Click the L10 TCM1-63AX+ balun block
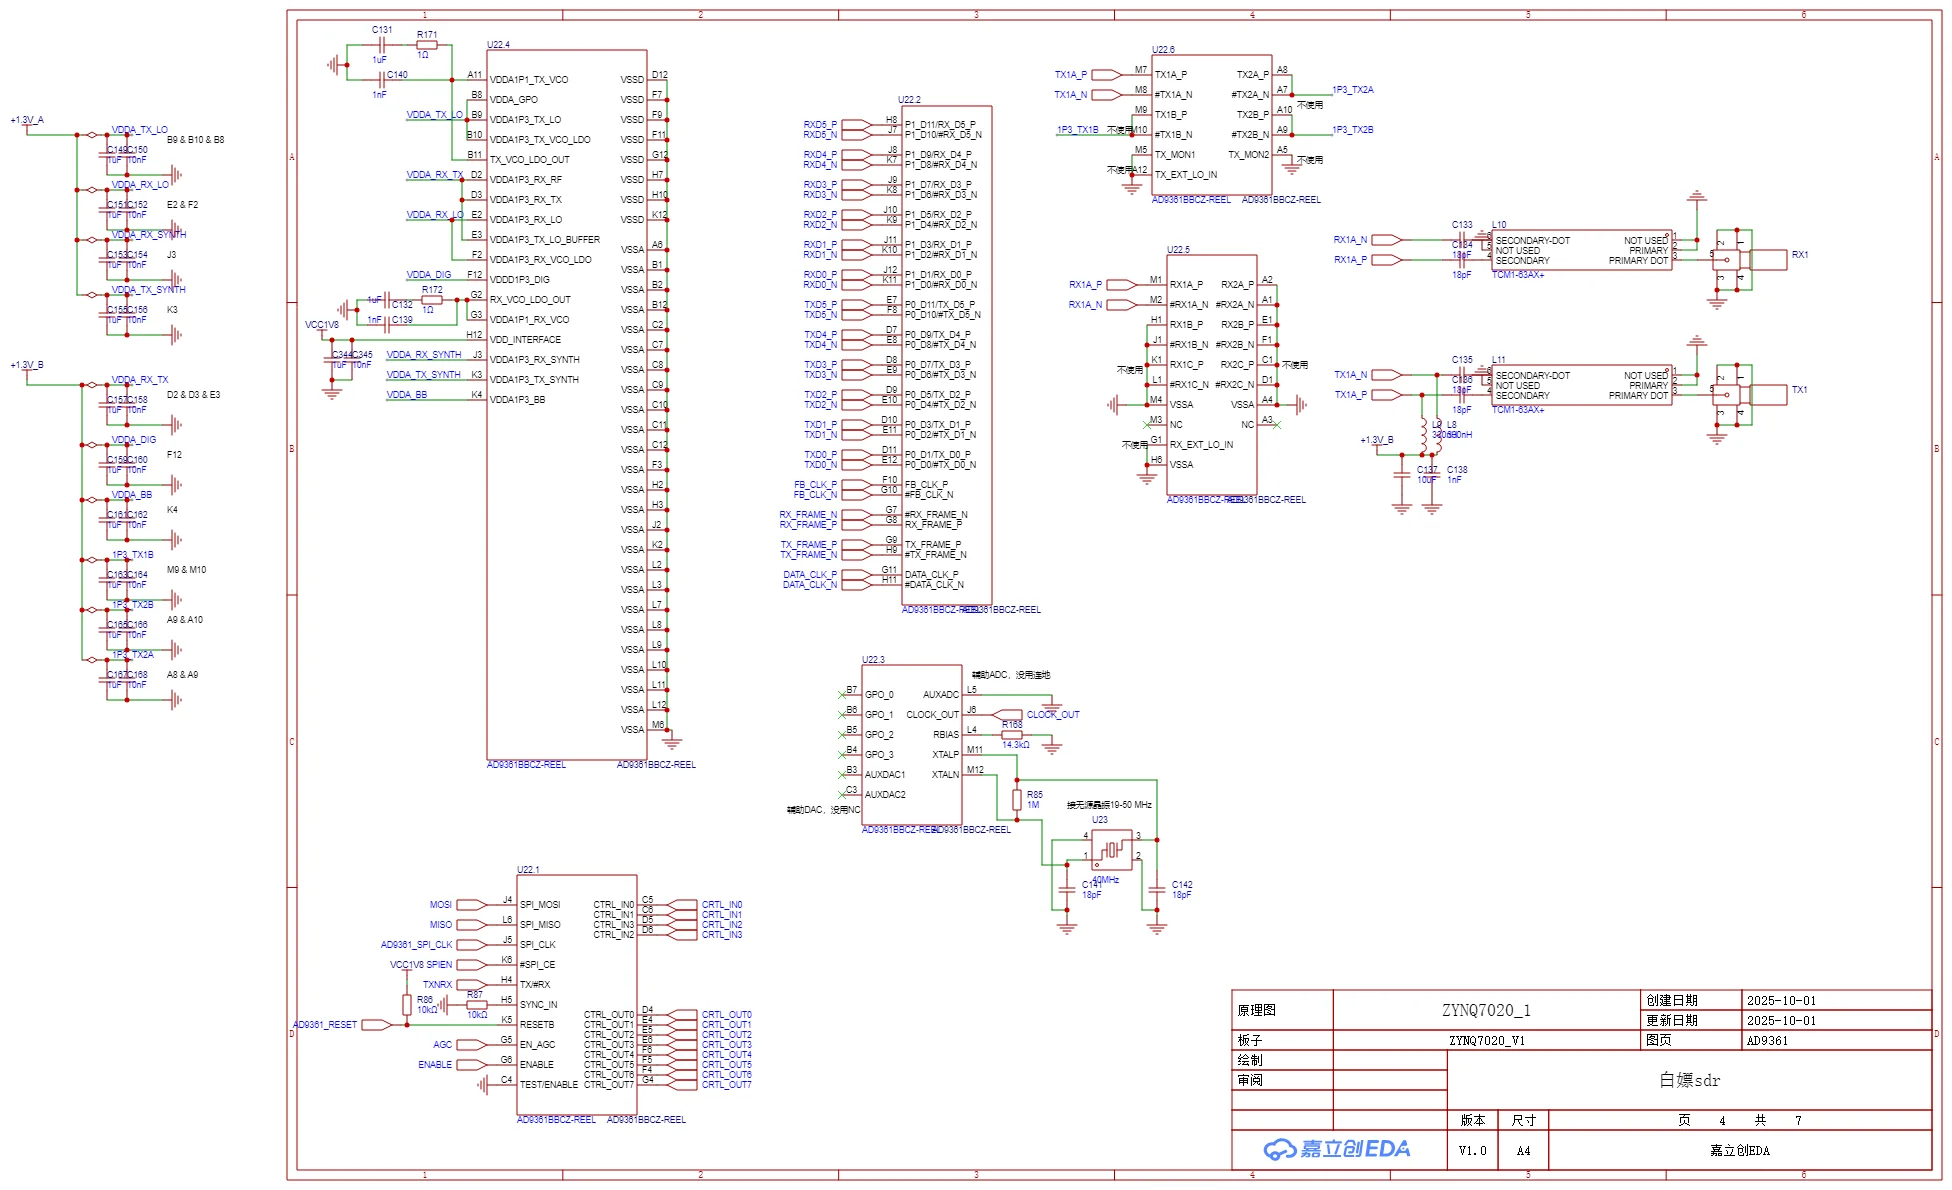This screenshot has height=1190, width=1952. [x=1581, y=250]
